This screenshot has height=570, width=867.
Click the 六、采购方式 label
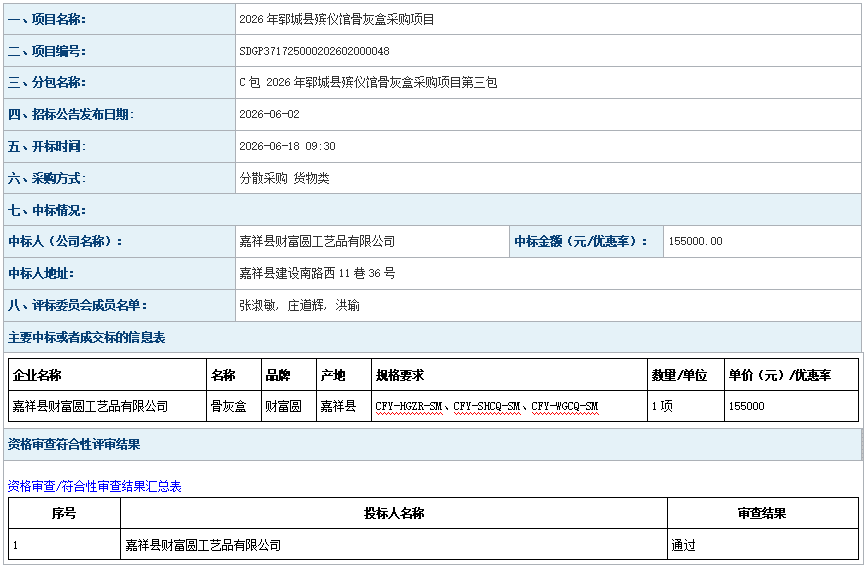pyautogui.click(x=47, y=178)
